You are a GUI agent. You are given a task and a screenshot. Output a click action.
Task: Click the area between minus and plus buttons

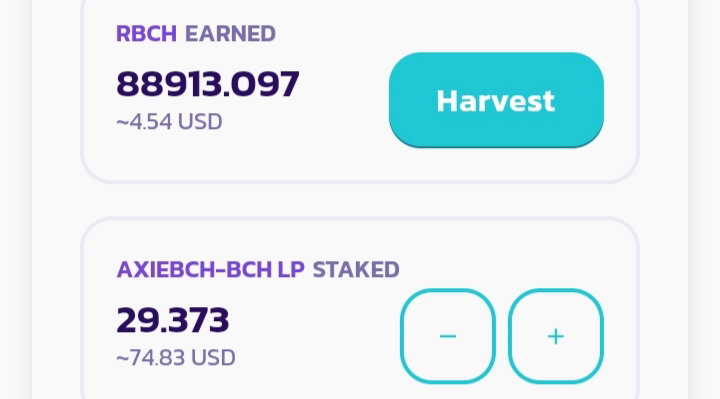(x=502, y=336)
